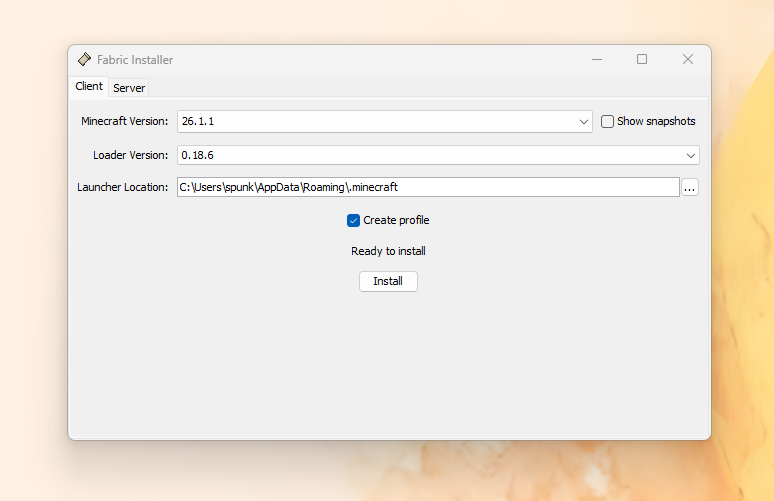Click the "Fabric Installer" title bar text
Viewport: 774px width, 501px height.
point(135,60)
